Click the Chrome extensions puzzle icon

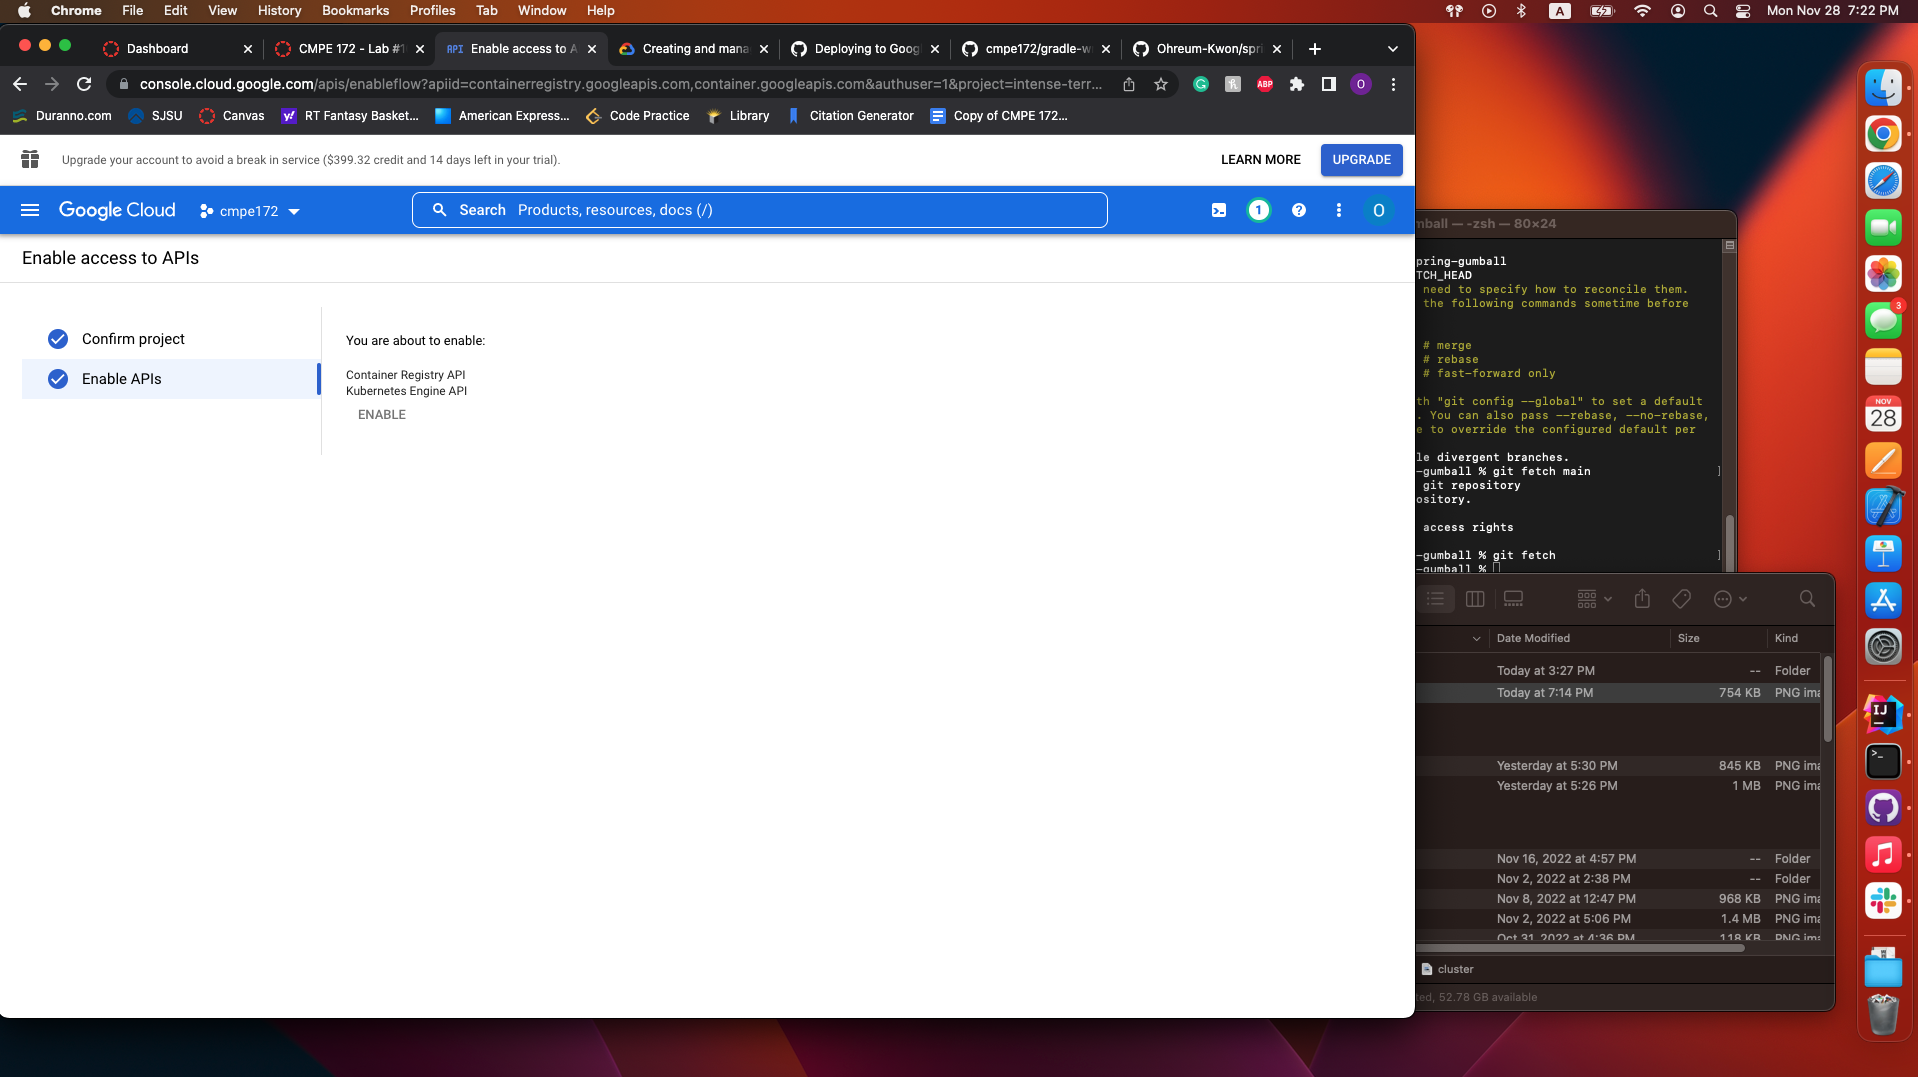point(1297,84)
